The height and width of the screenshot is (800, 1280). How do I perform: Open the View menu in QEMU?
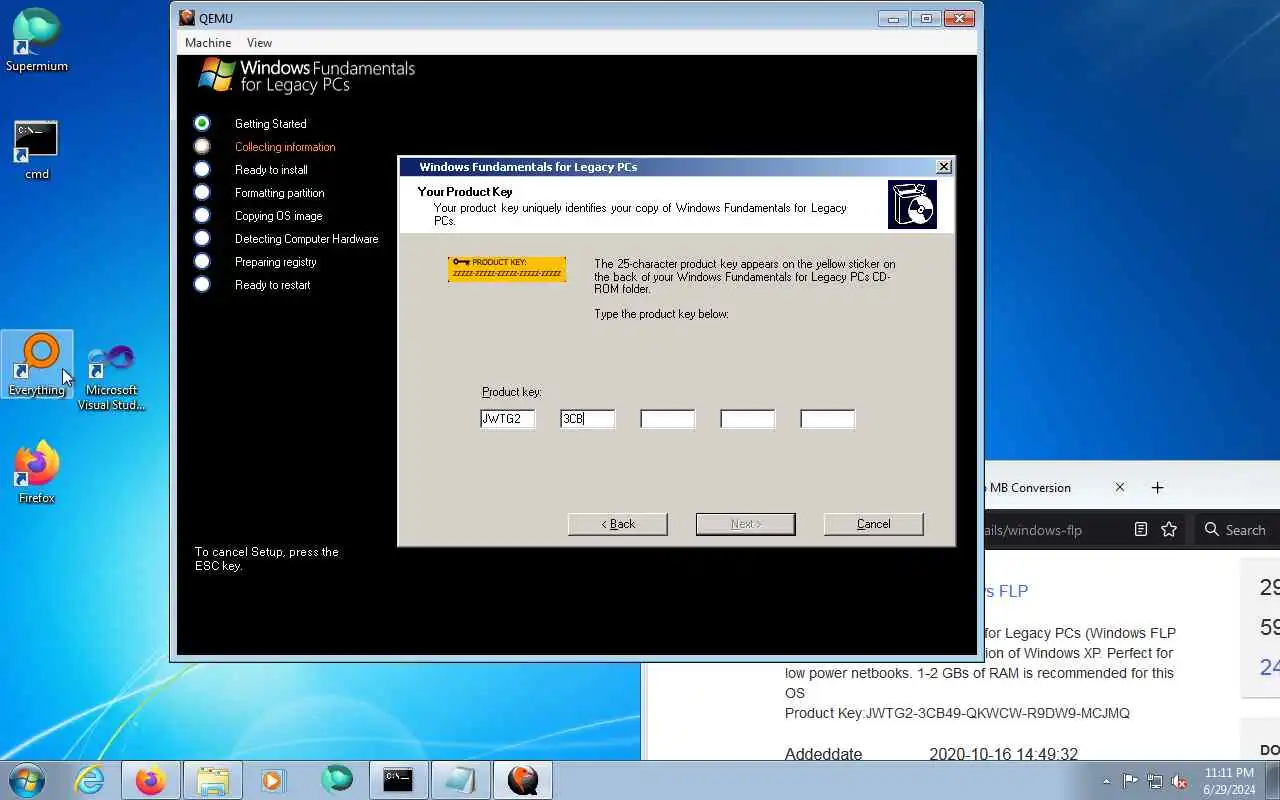coord(259,43)
